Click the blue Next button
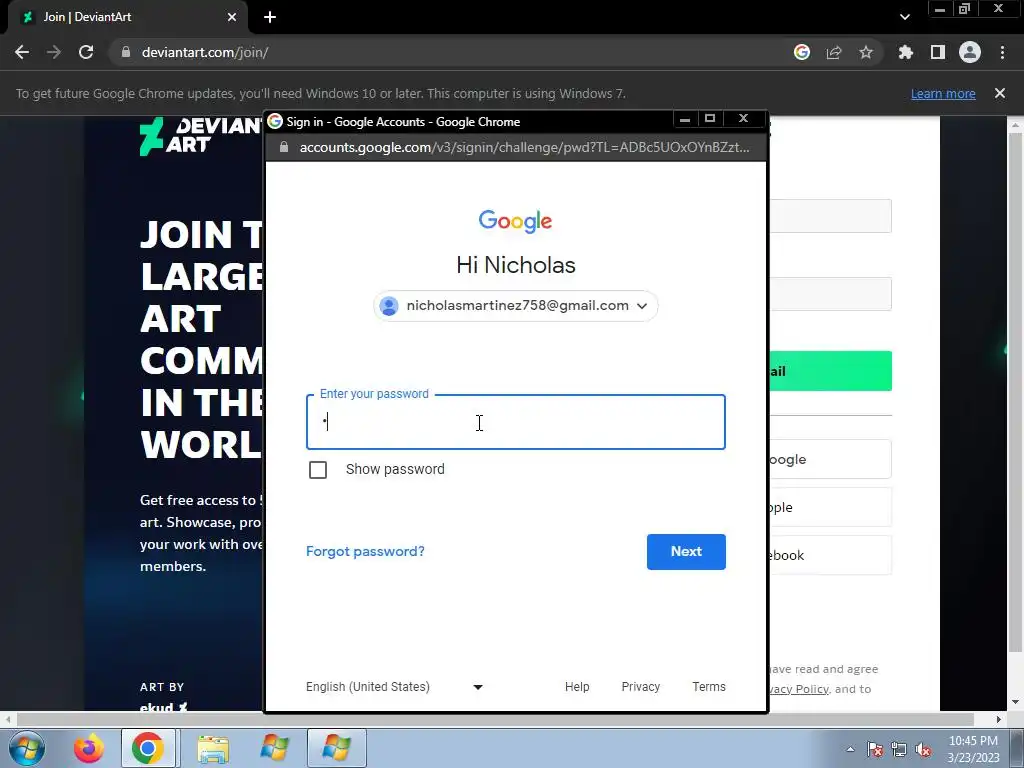 [x=686, y=552]
